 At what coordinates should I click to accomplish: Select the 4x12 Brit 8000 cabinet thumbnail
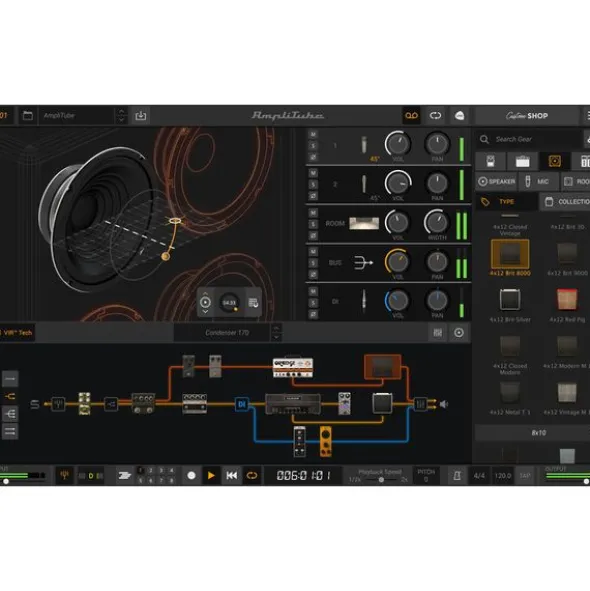point(510,254)
